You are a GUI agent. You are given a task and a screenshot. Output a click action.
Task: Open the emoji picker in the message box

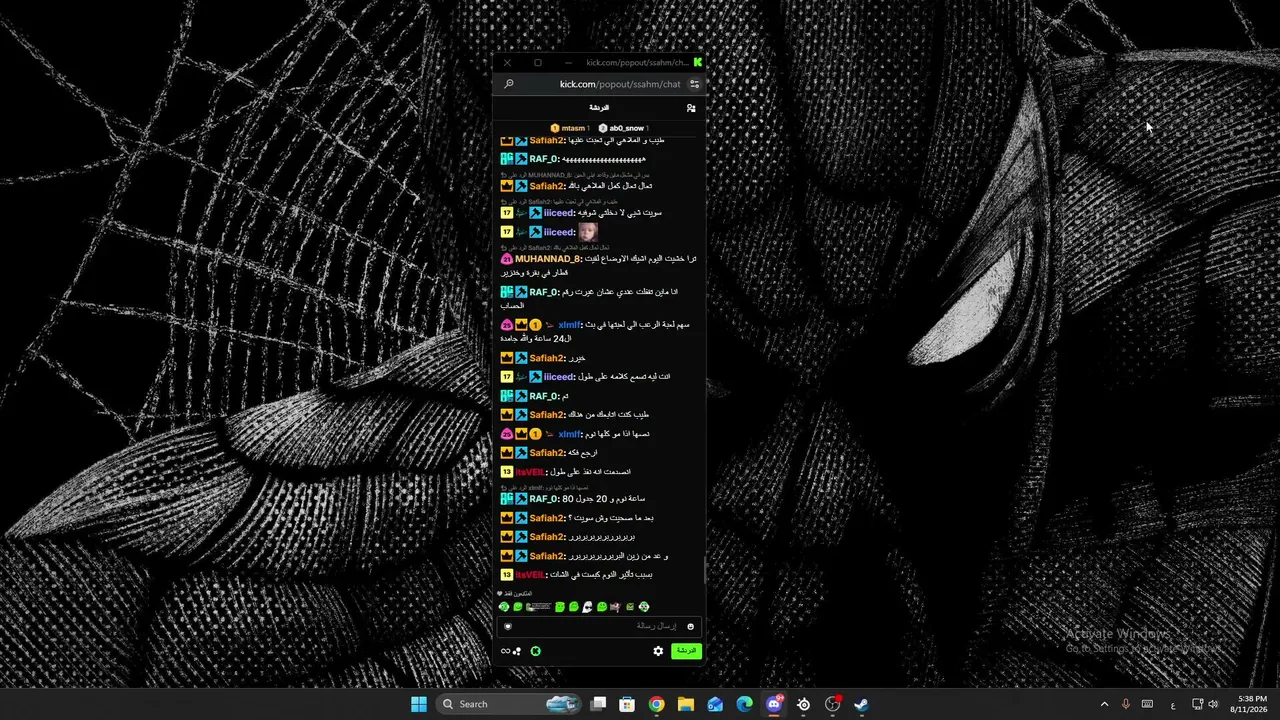point(690,626)
